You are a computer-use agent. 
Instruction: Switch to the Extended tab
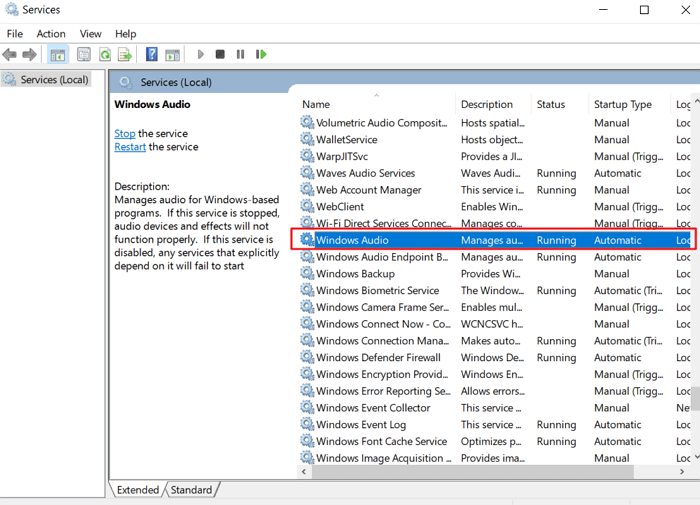pyautogui.click(x=138, y=490)
